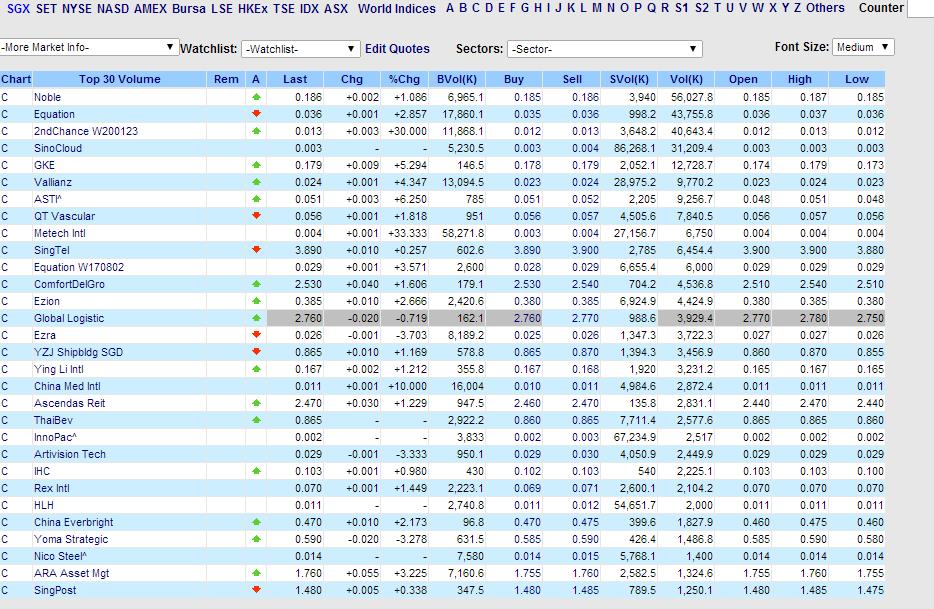Open the More Market Info dropdown
The width and height of the screenshot is (934, 609).
(88, 47)
